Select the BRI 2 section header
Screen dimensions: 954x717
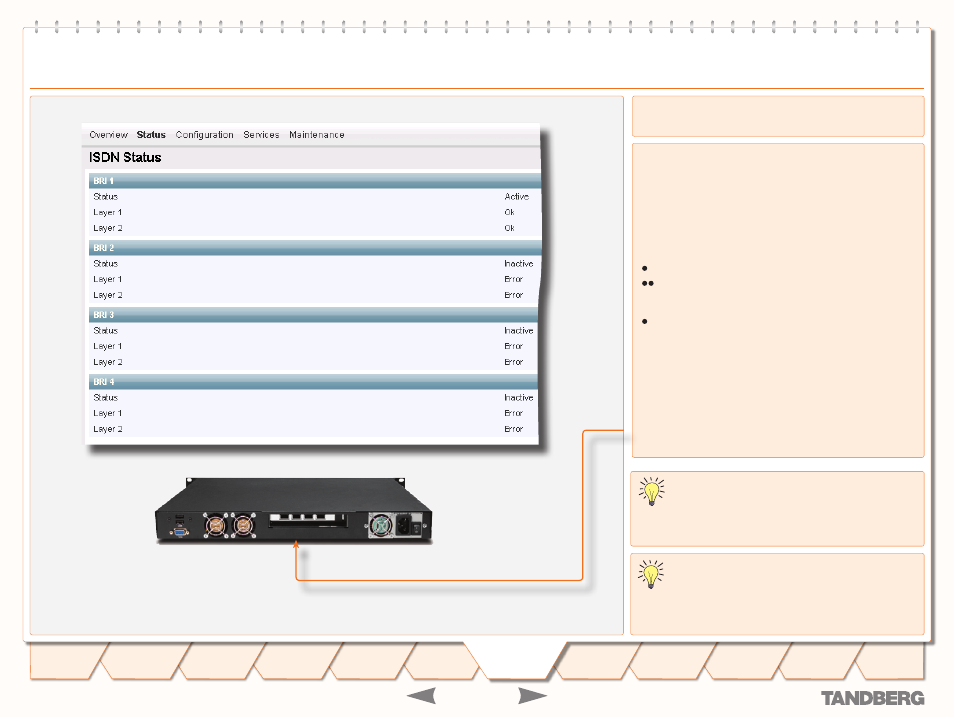click(315, 248)
